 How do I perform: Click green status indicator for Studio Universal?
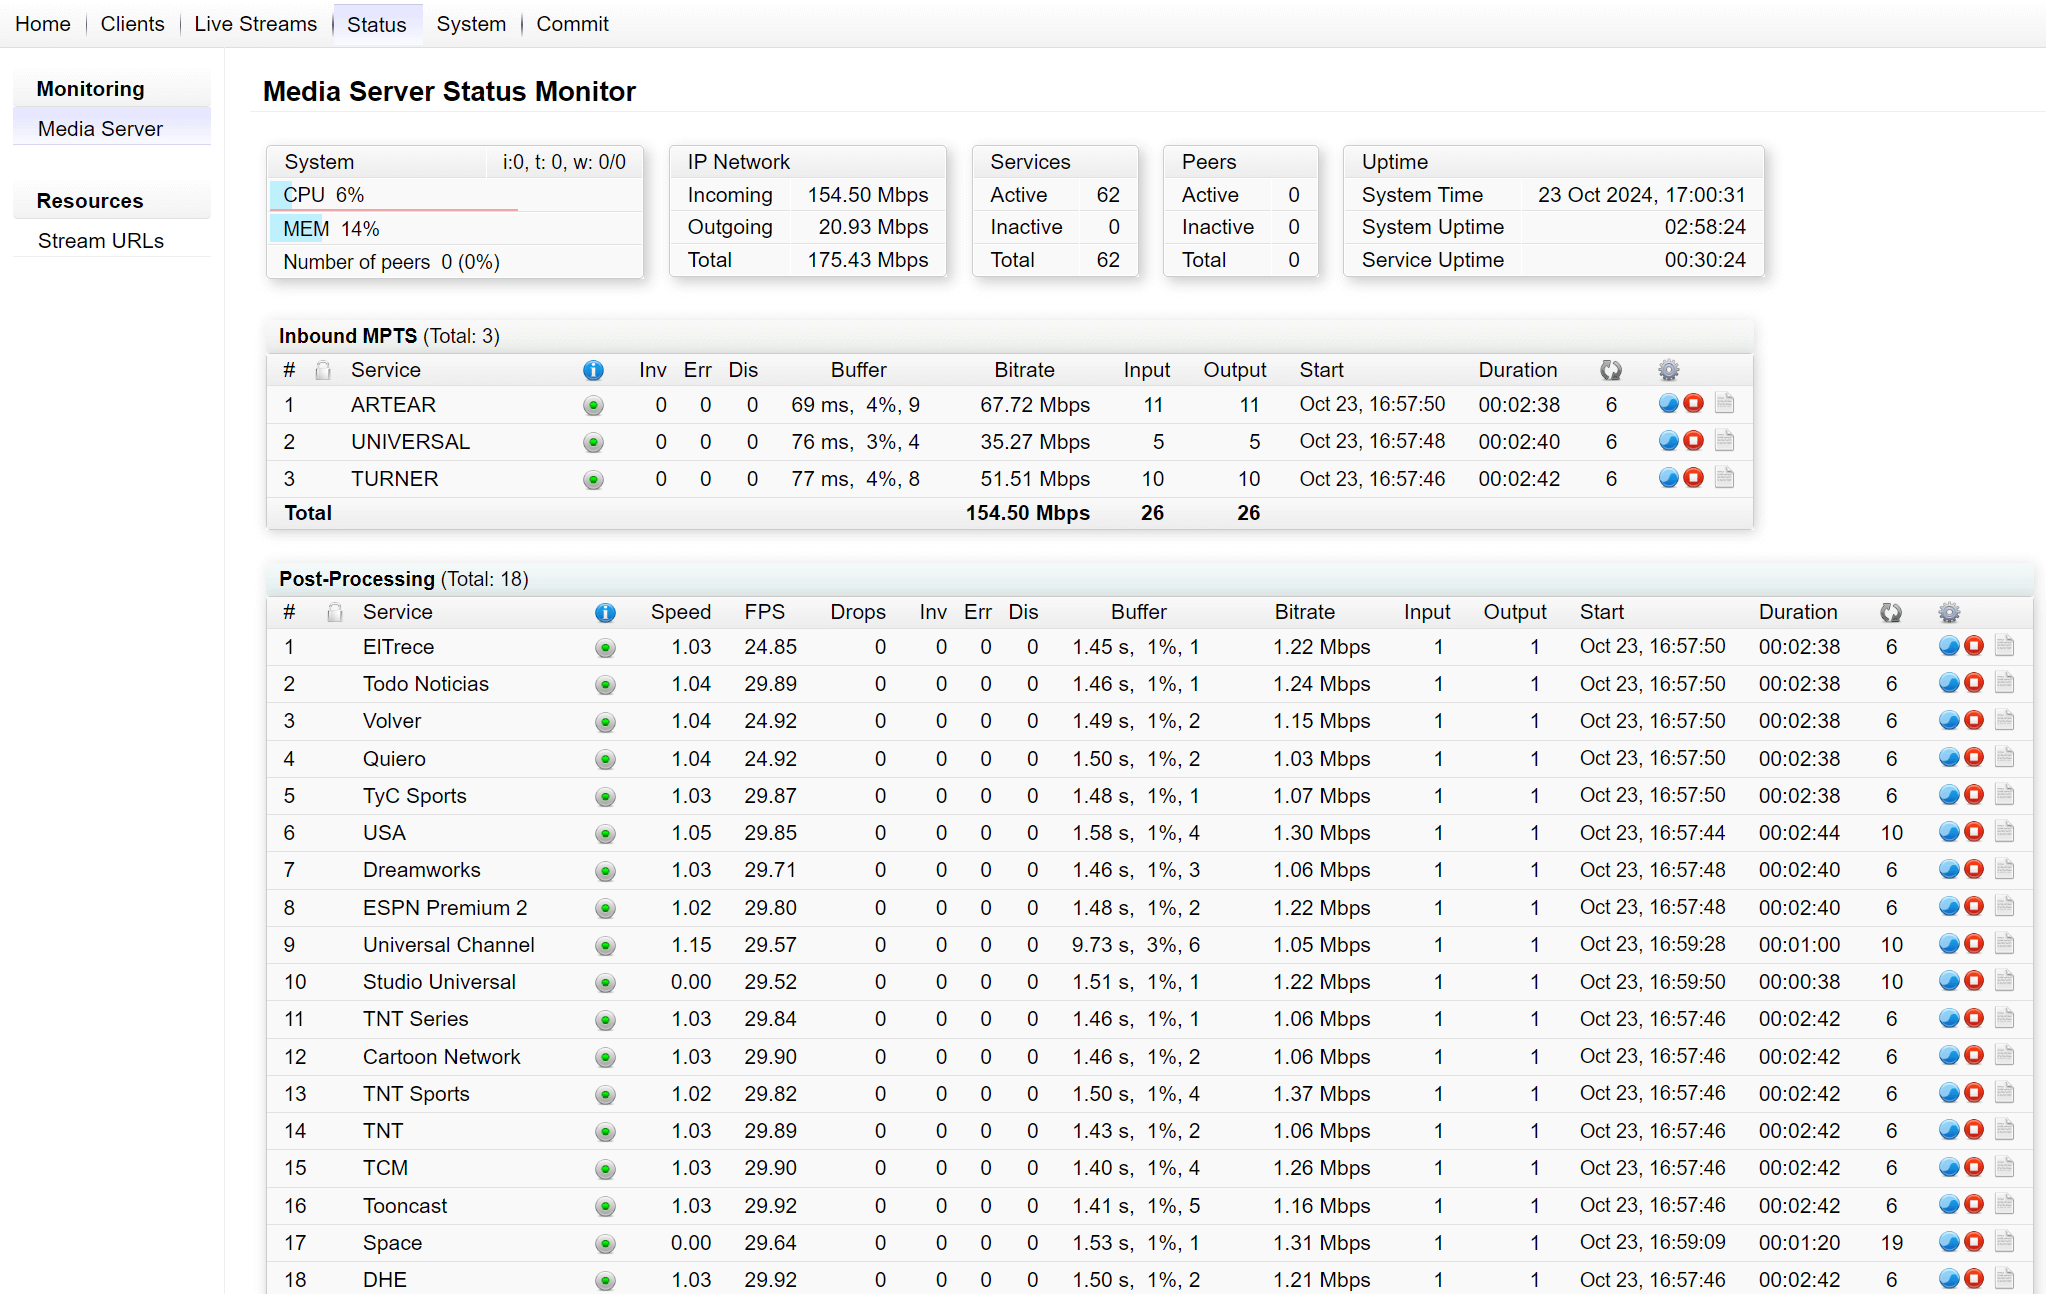pyautogui.click(x=605, y=982)
